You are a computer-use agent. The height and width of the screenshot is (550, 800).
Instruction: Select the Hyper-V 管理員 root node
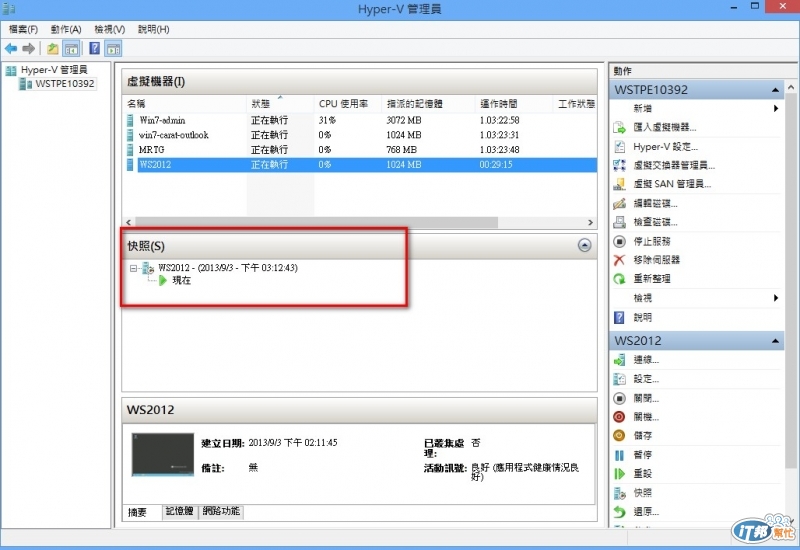point(54,70)
